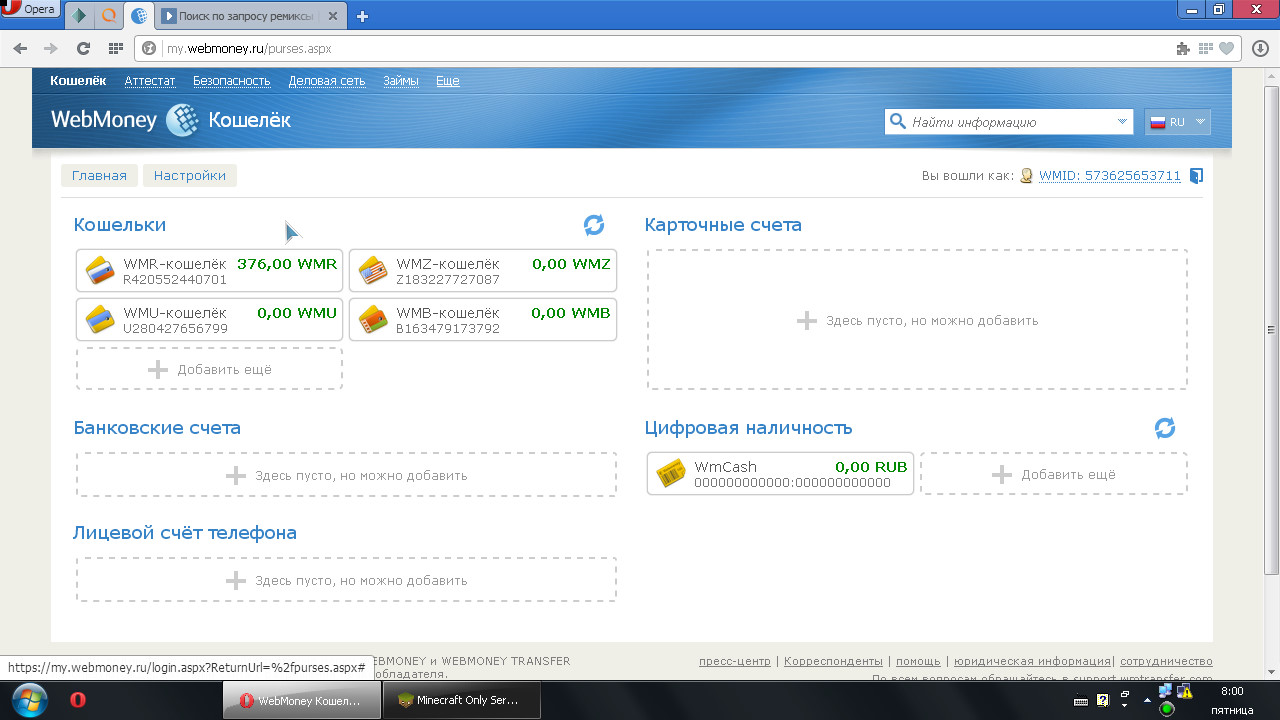Switch to the pinned orange Q tab
The height and width of the screenshot is (720, 1280).
tap(110, 16)
